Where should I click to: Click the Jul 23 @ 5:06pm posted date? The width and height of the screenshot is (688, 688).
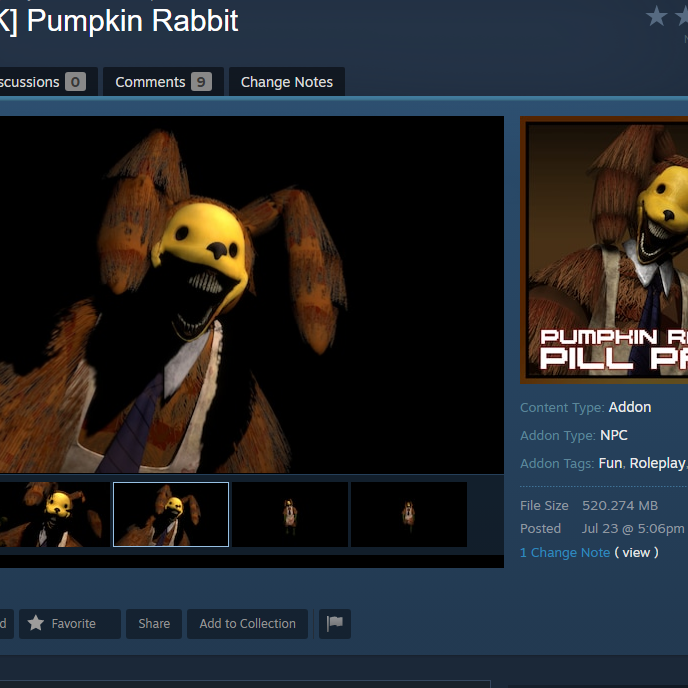(x=633, y=528)
